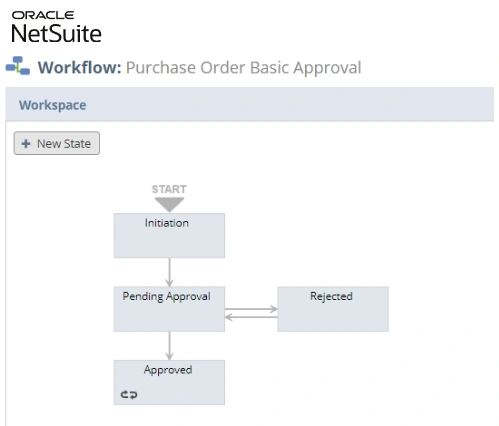Select the Initiation state box

169,235
